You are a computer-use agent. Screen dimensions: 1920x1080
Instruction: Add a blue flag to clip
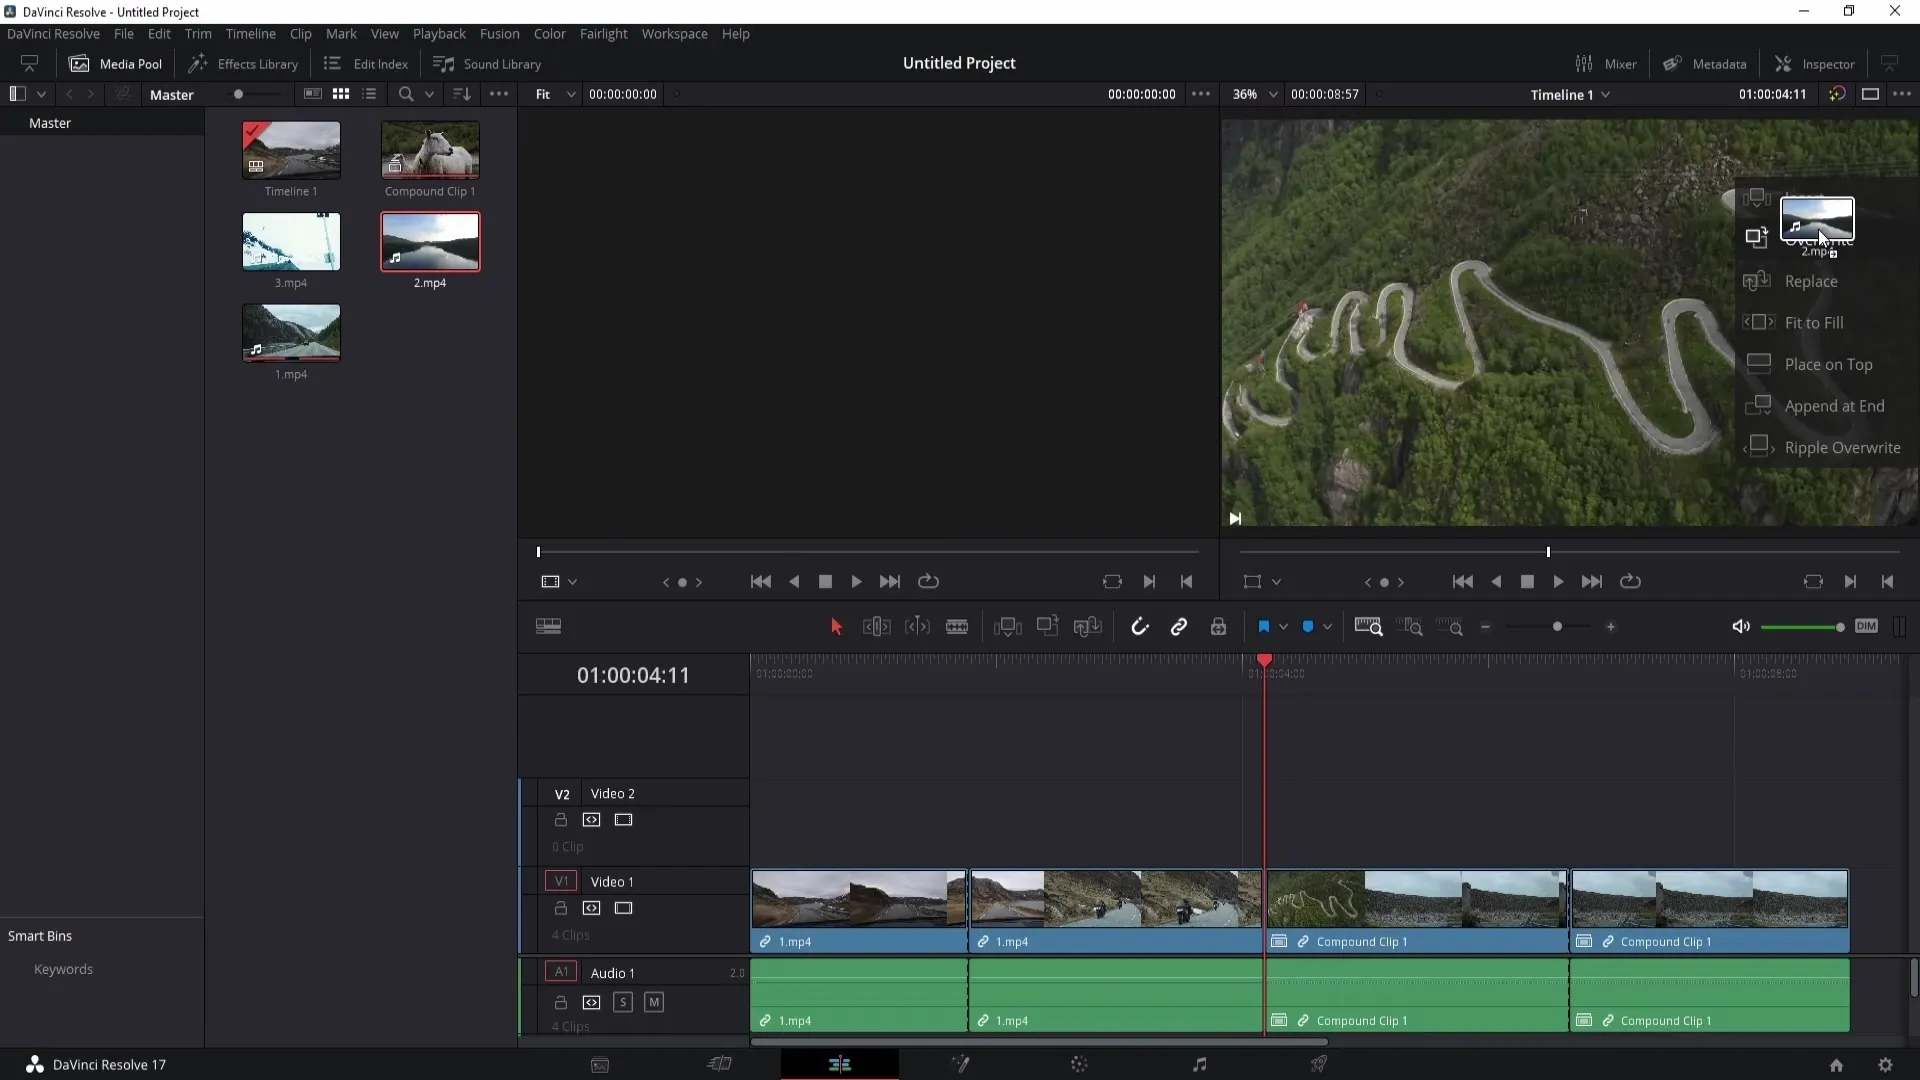[x=1264, y=627]
